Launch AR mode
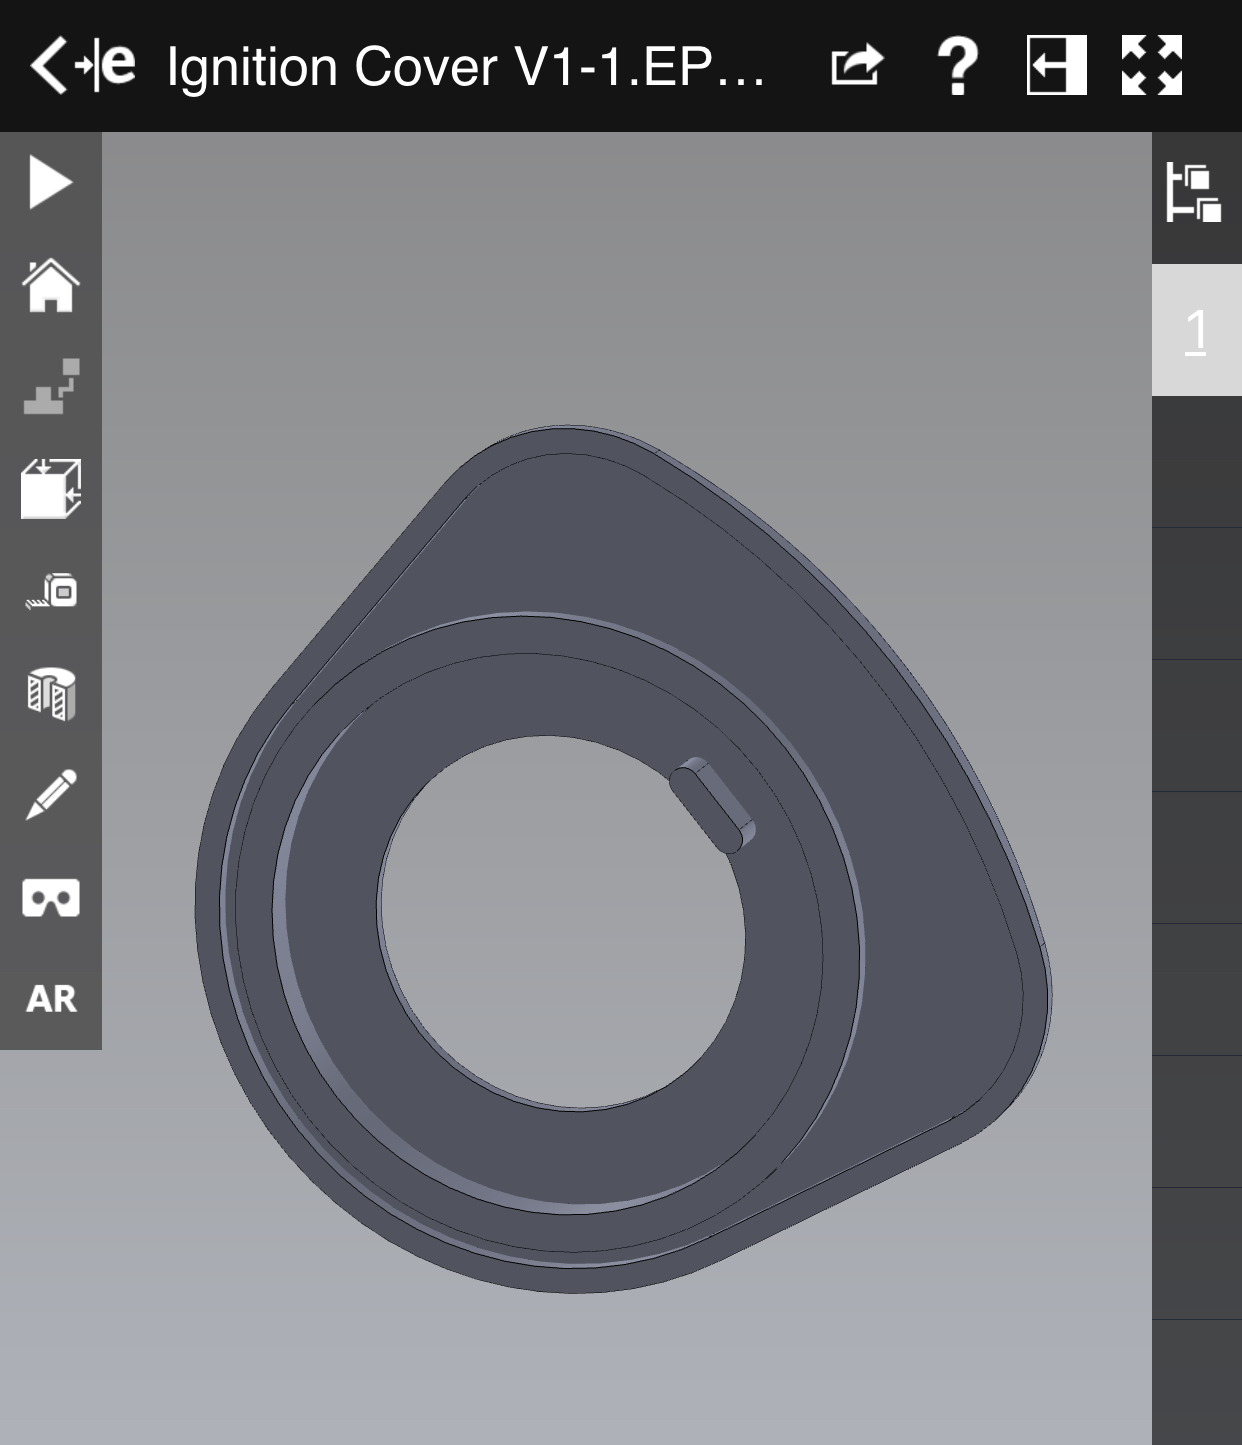Screen dimensions: 1242x1445 [50, 998]
